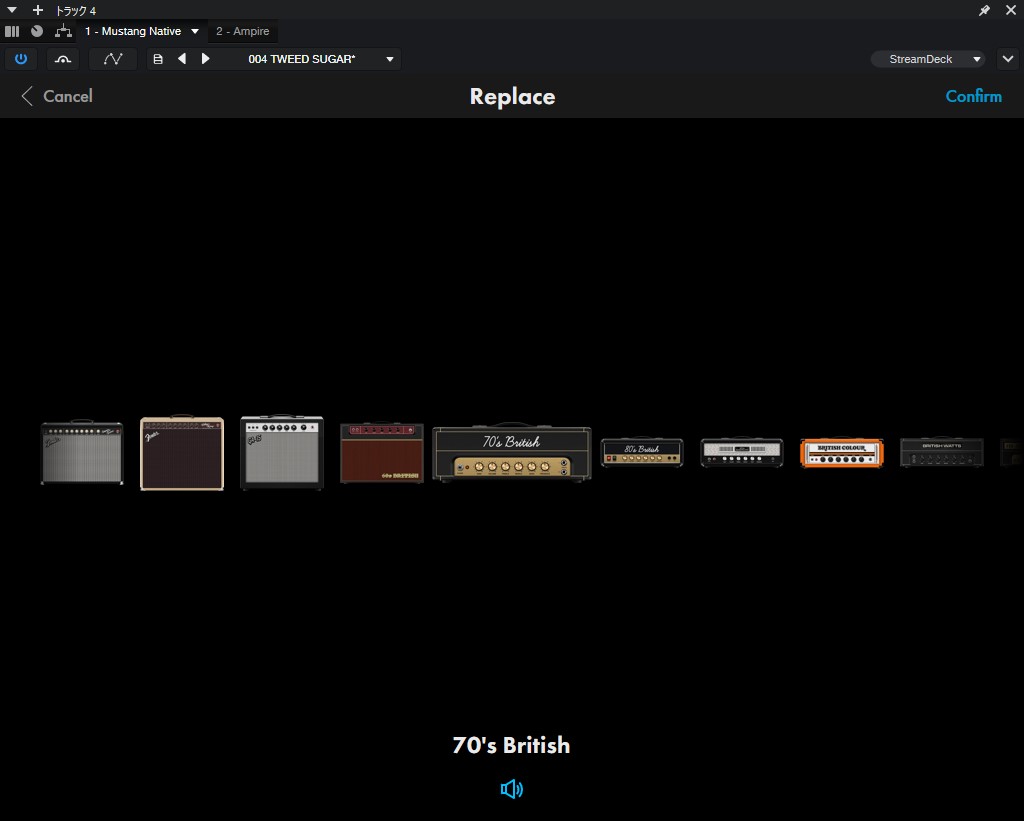
Task: Preview amp sound with speaker icon
Action: 512,789
